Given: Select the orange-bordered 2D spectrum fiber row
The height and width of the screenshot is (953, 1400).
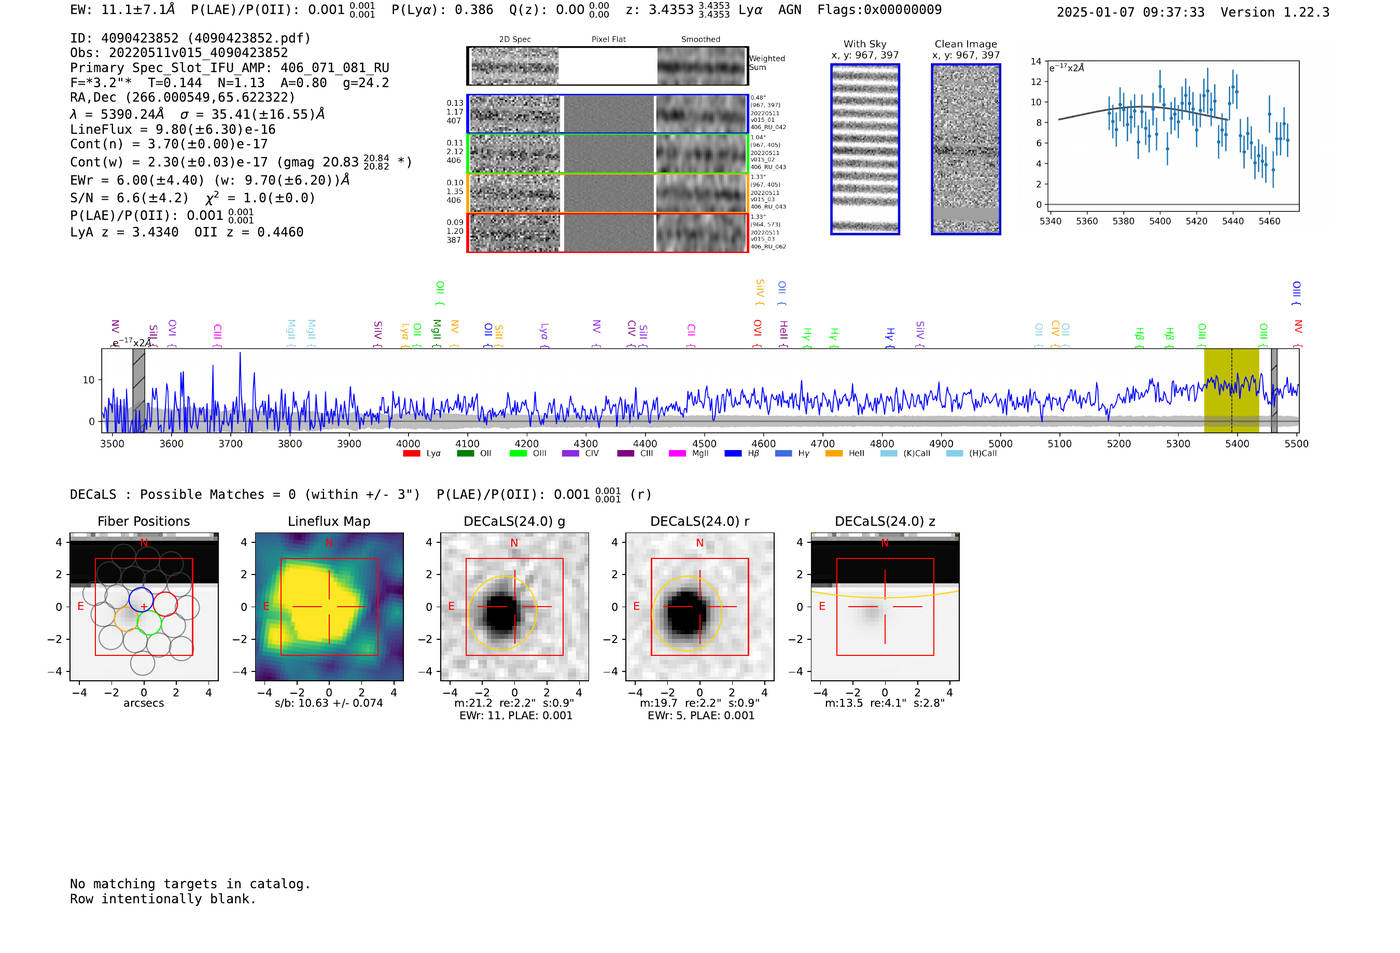Looking at the screenshot, I should pos(608,193).
